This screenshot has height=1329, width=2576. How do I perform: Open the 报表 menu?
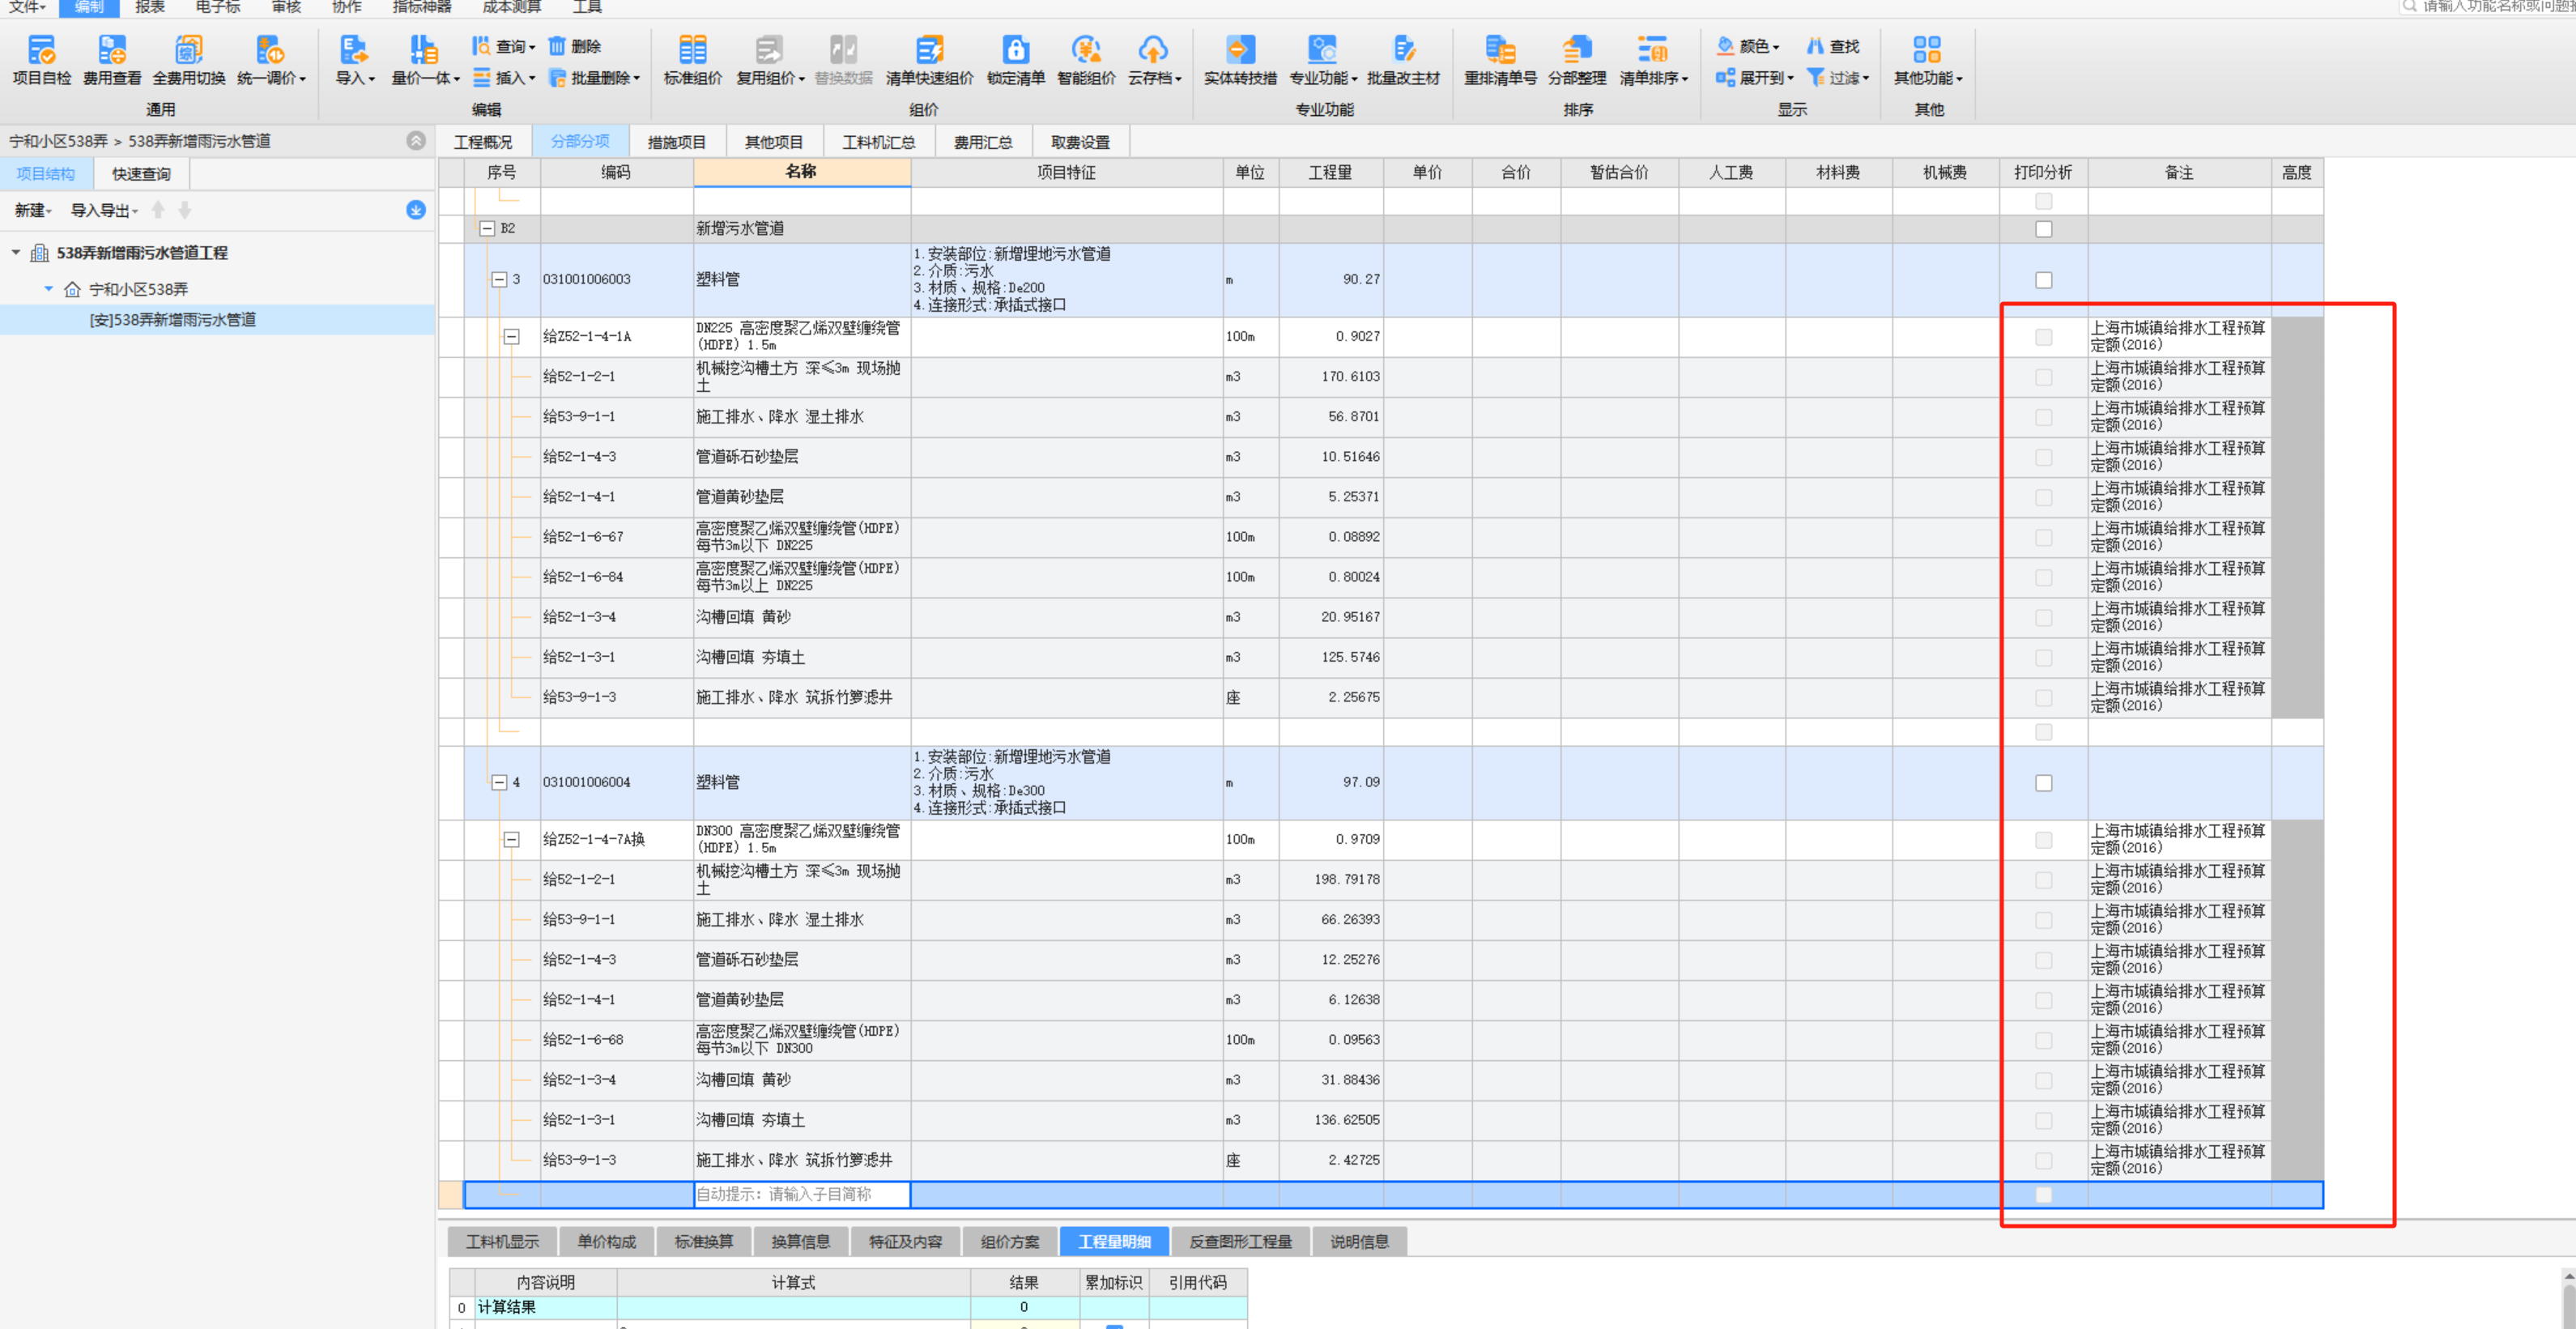(150, 7)
